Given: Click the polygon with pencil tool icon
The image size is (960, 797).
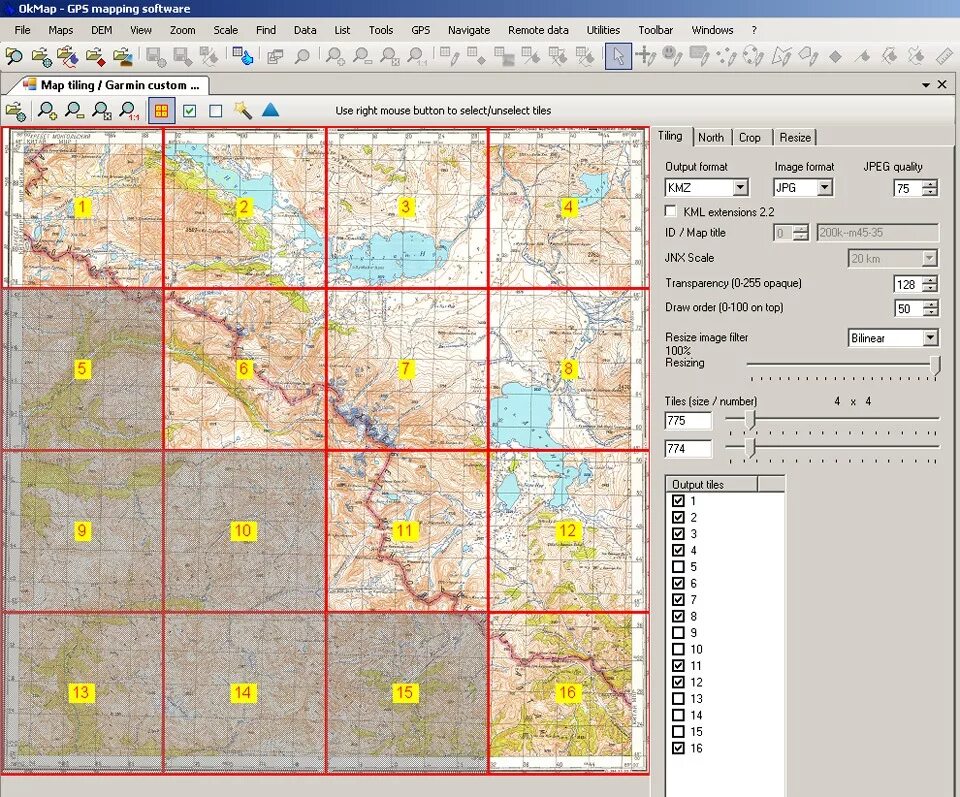Looking at the screenshot, I should 781,56.
